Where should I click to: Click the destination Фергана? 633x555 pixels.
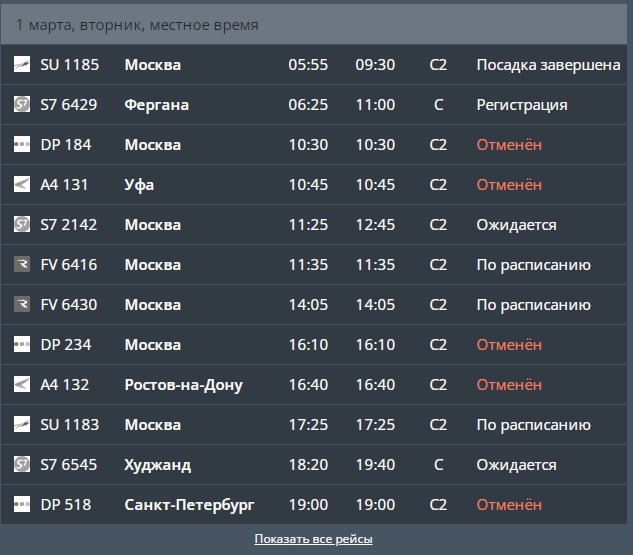(x=156, y=105)
